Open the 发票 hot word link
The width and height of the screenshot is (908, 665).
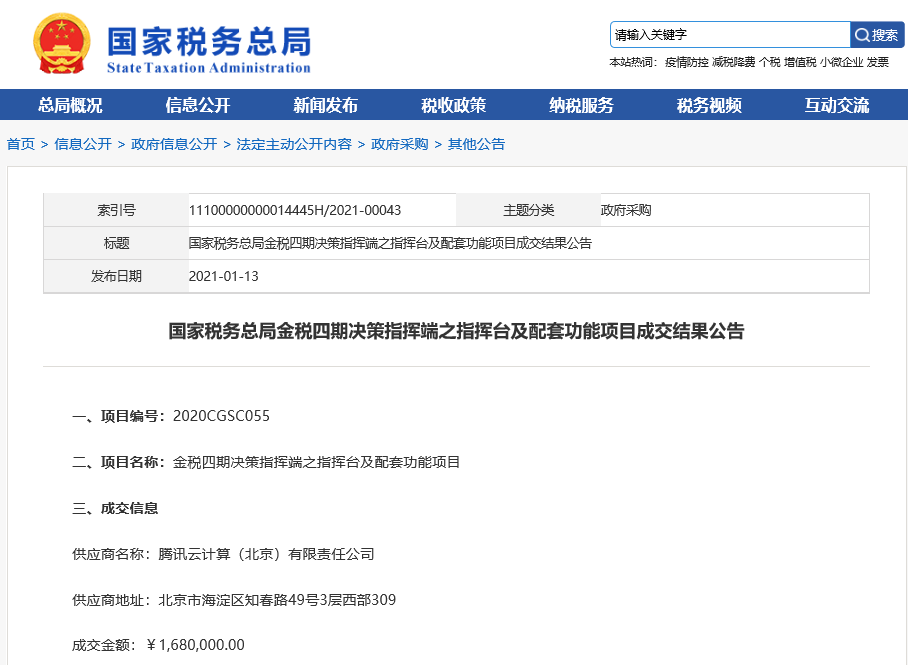tap(878, 62)
